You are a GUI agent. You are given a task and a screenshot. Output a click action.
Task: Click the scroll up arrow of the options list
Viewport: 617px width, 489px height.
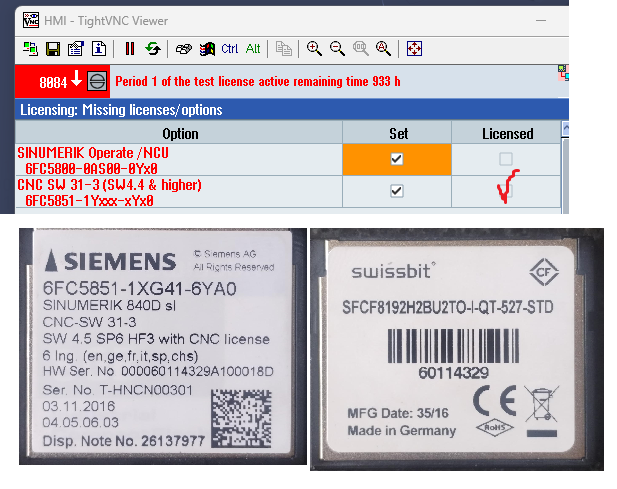(565, 129)
